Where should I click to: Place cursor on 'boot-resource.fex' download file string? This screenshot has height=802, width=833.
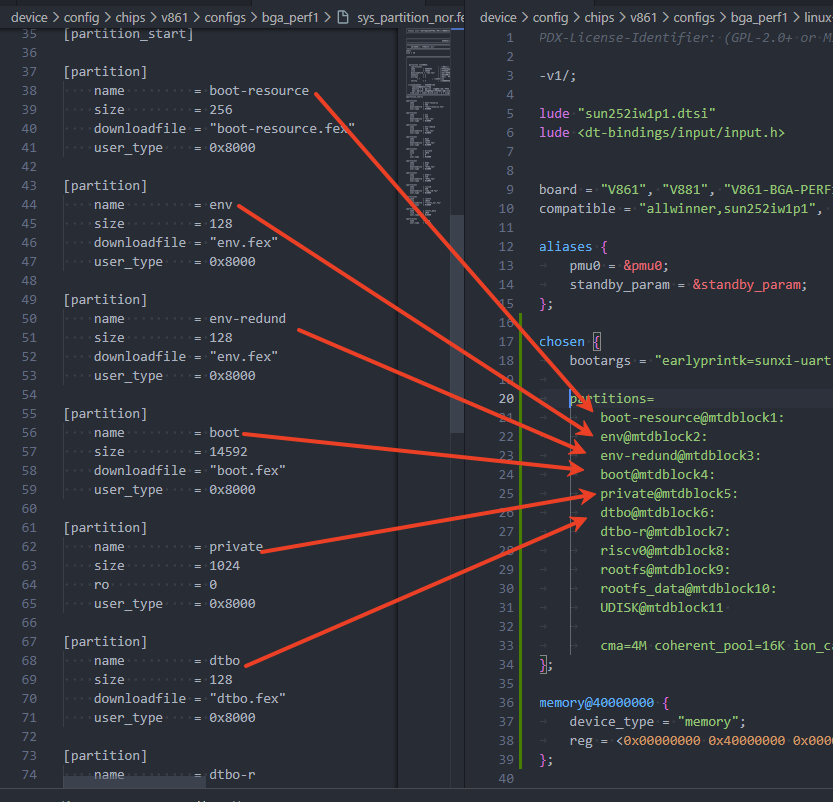tap(282, 129)
